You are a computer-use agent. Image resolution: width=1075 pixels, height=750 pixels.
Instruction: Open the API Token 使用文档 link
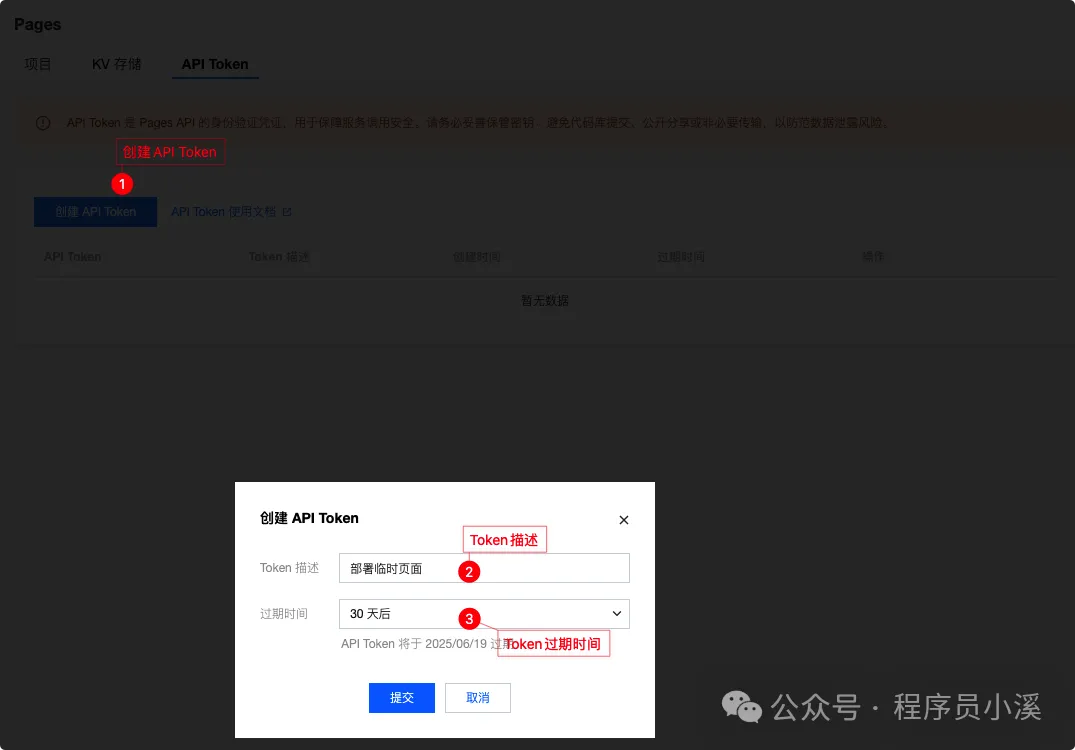226,211
